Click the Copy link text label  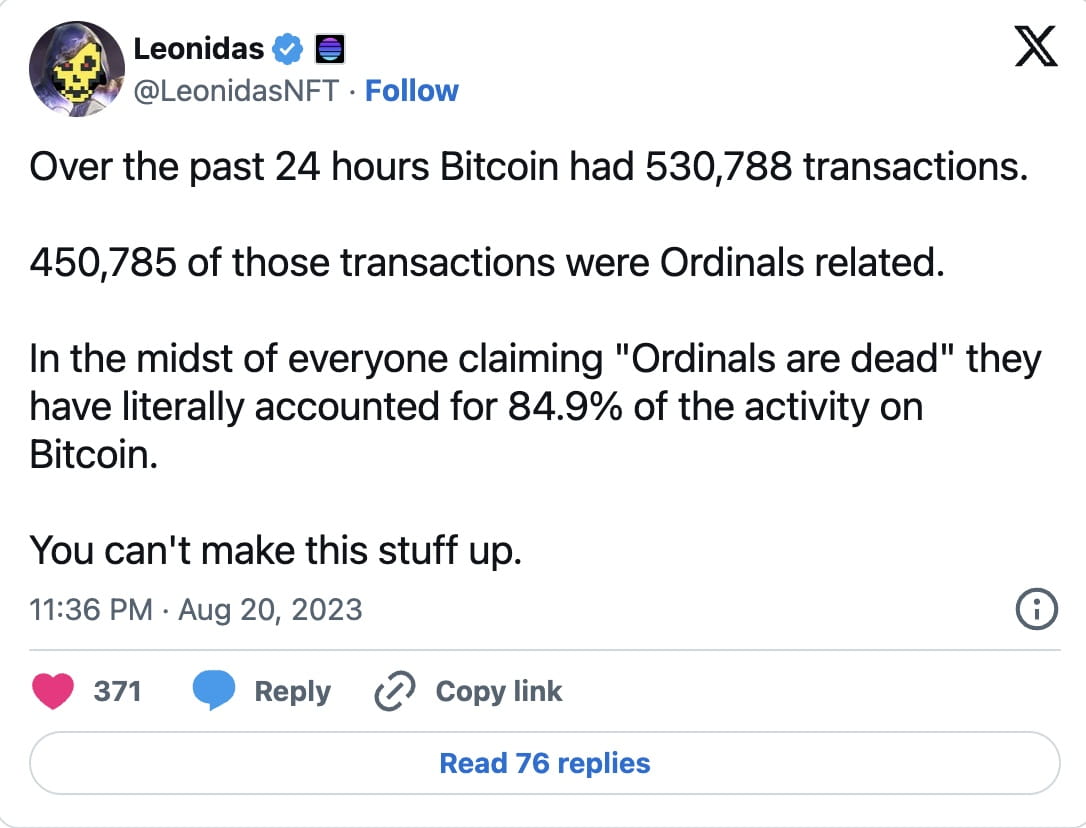[x=498, y=690]
